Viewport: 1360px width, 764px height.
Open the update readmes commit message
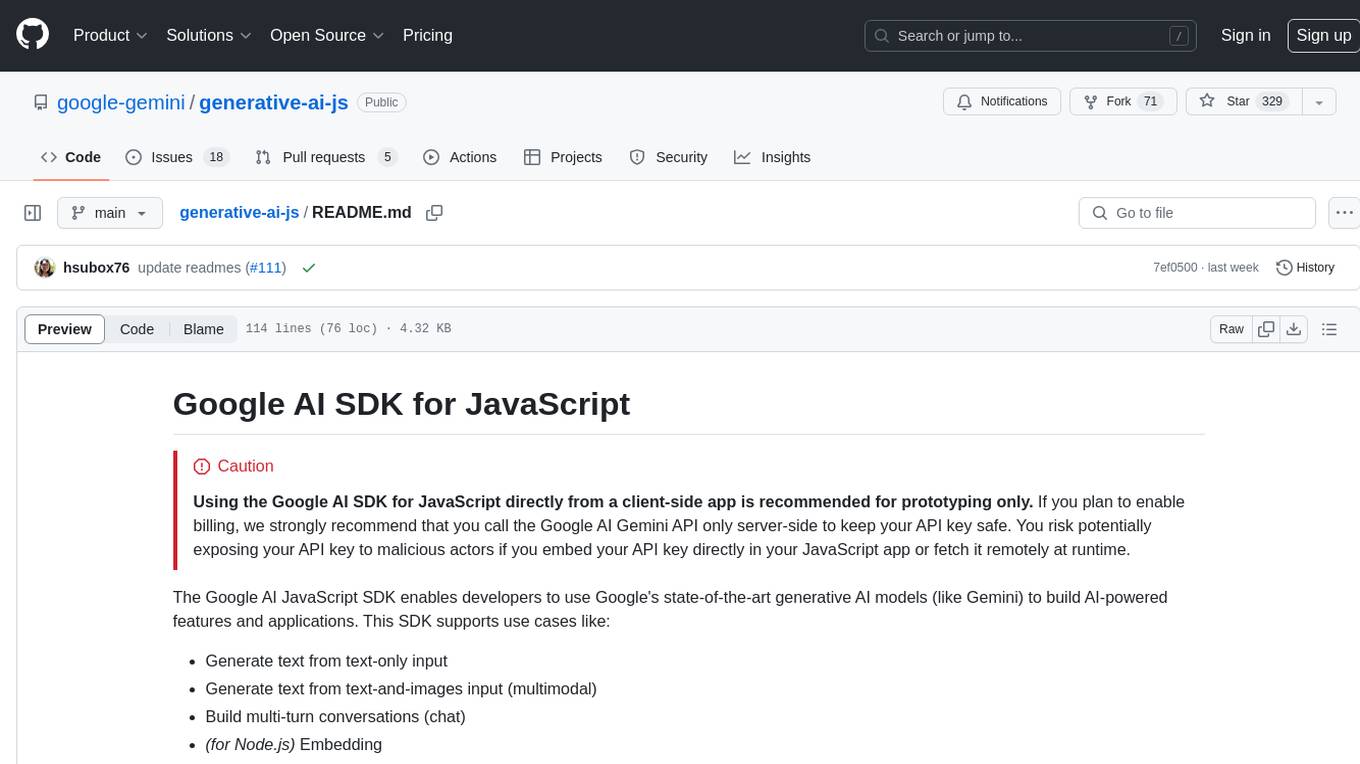click(x=189, y=268)
